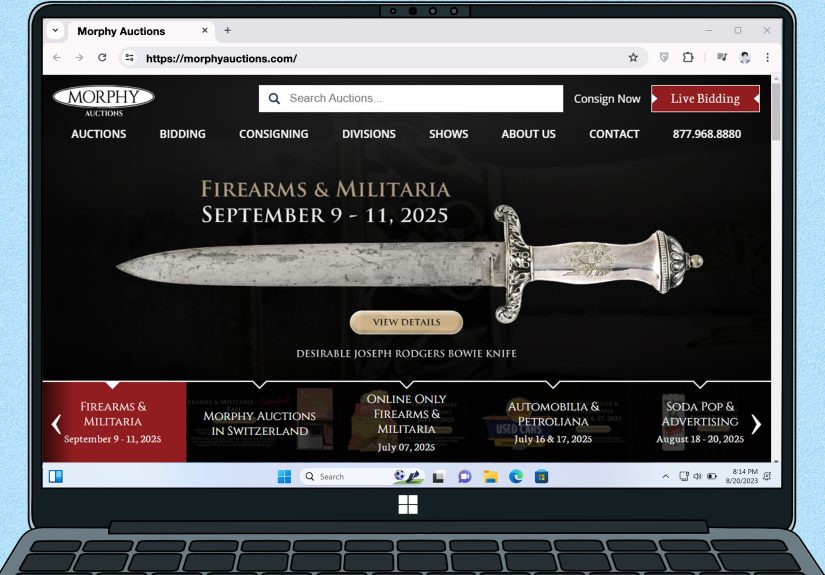Select Soda Pop & Advertising tile
The width and height of the screenshot is (825, 575).
700,422
